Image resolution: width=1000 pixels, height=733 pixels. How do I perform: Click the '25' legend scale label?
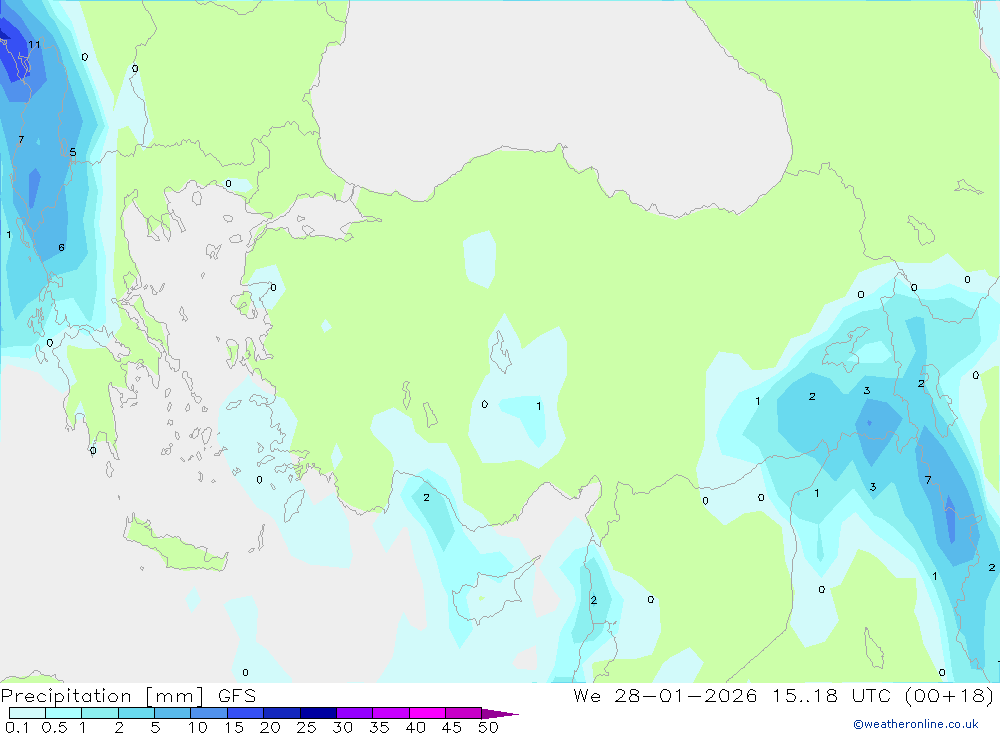point(307,727)
